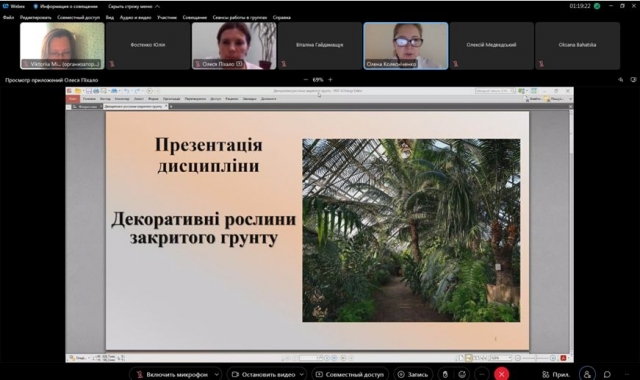Start recording with the Запись button

(413, 374)
